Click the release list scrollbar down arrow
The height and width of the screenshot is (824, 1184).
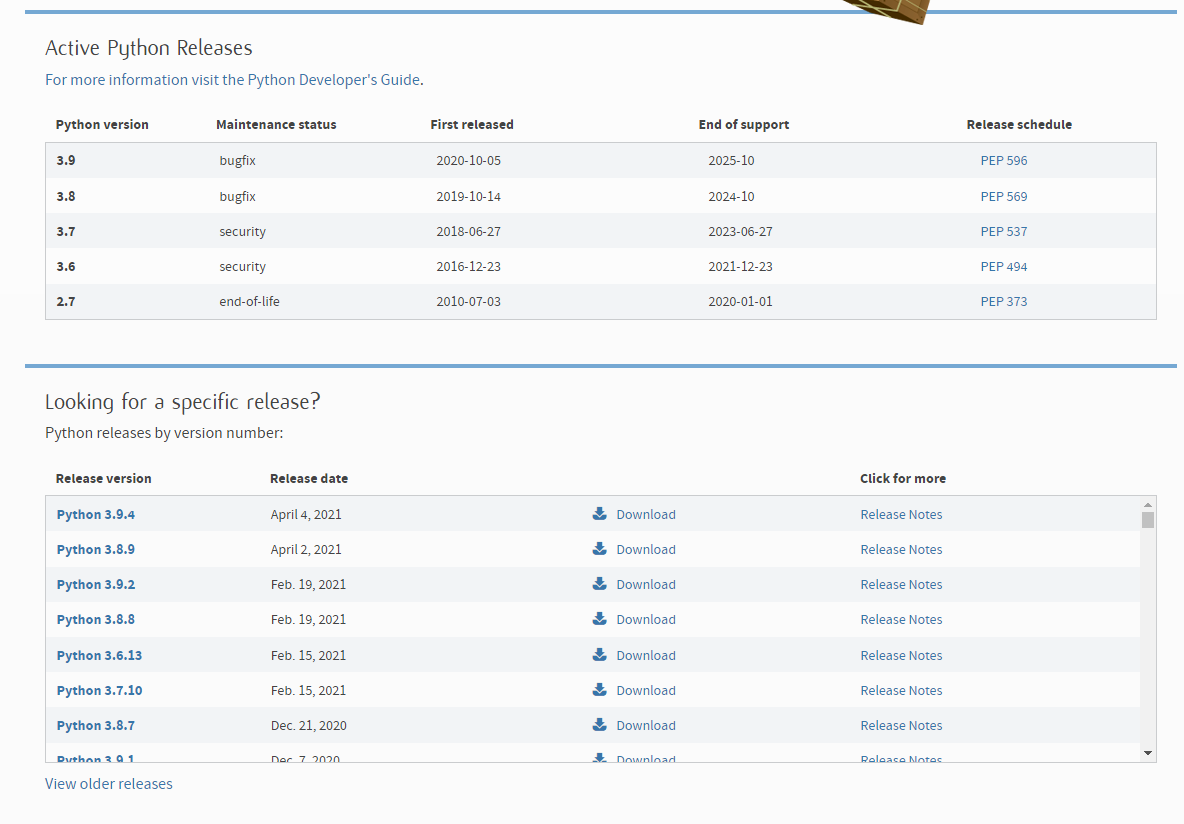(1148, 753)
